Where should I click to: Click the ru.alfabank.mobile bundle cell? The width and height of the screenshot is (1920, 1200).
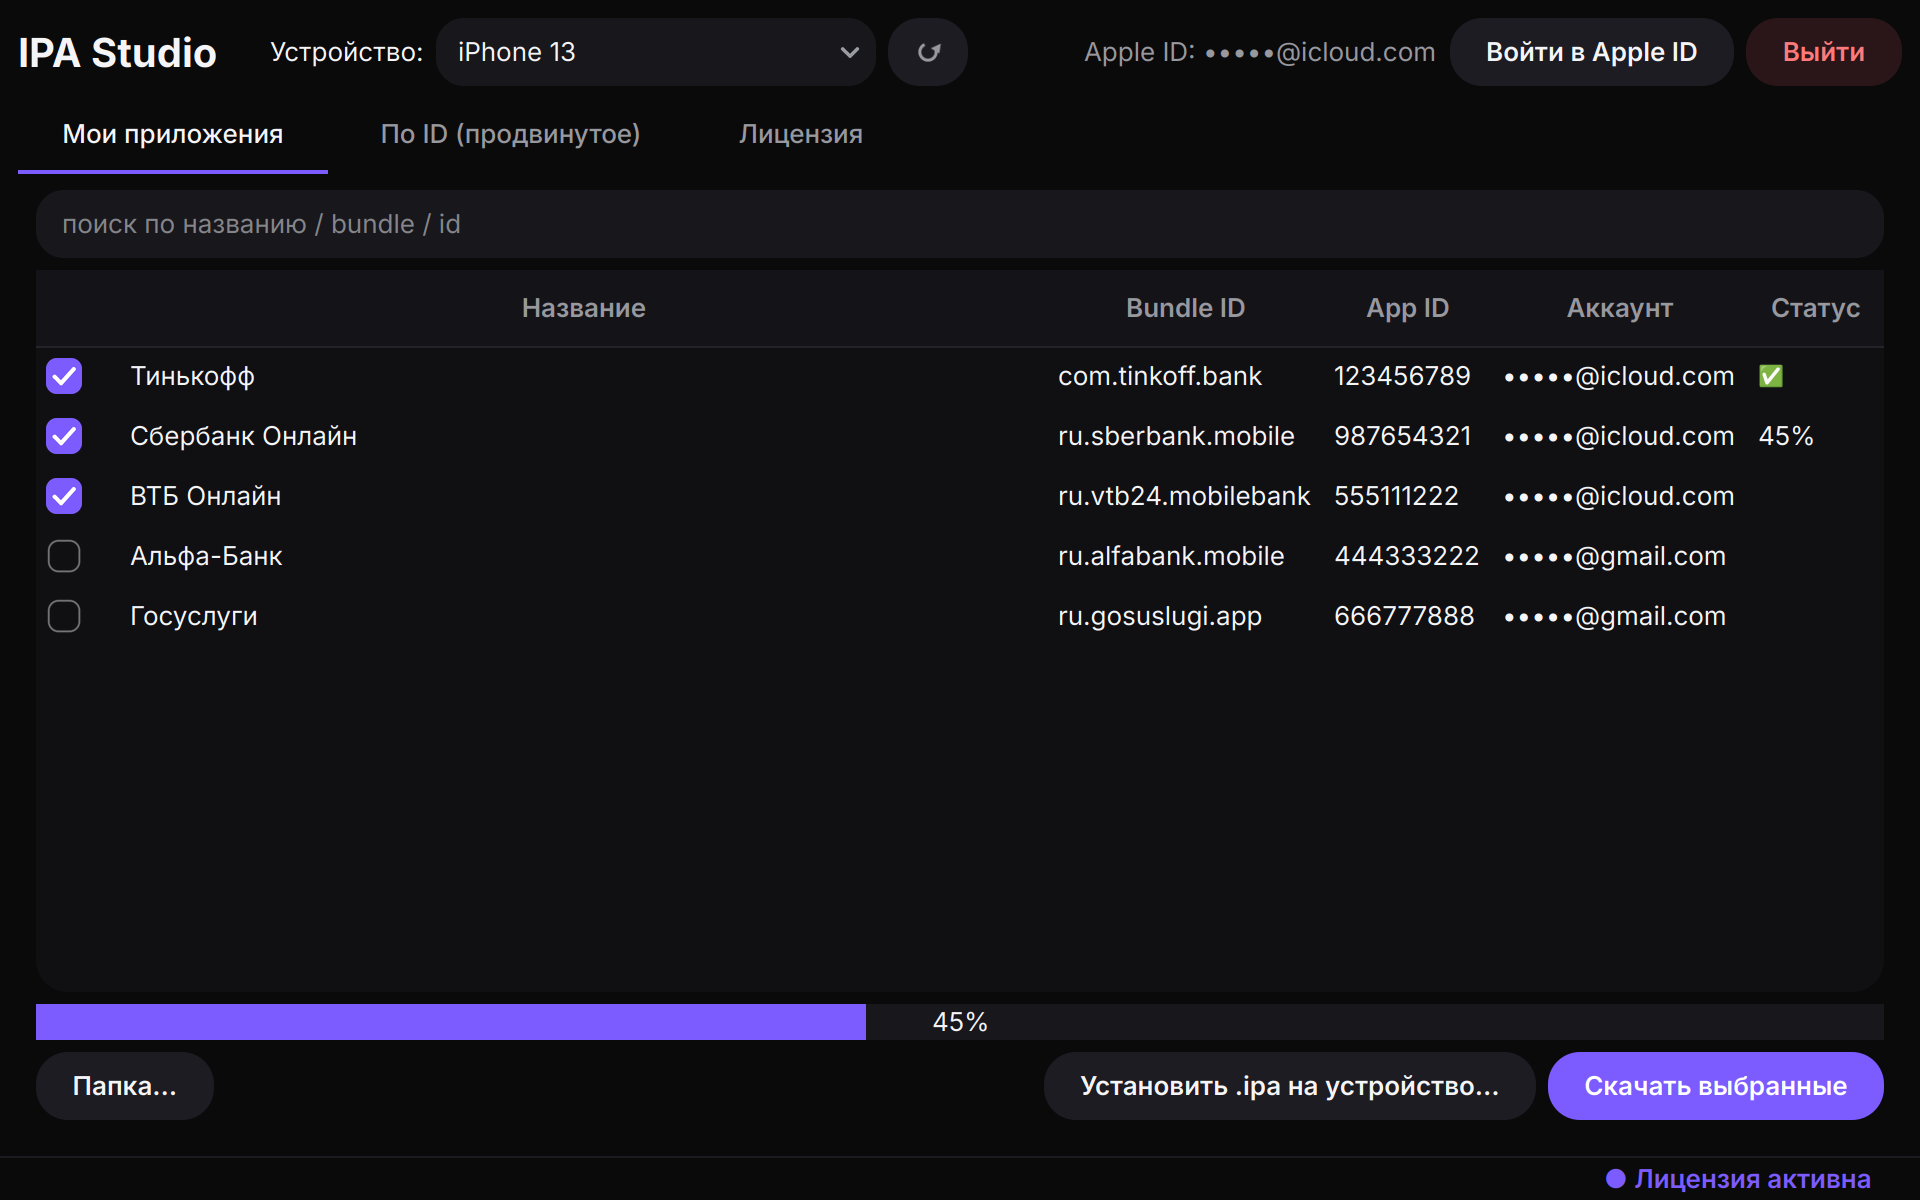[x=1171, y=556]
